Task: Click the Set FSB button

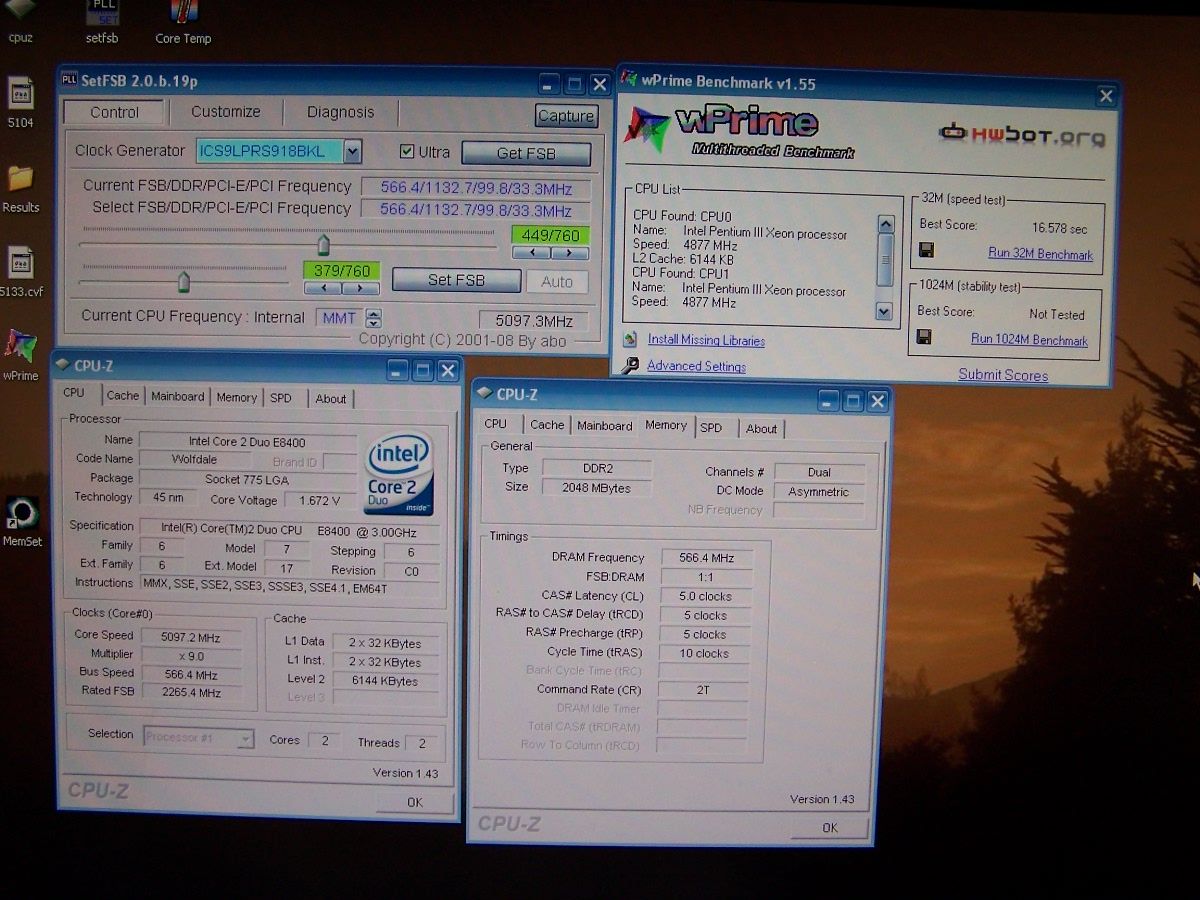Action: [456, 280]
